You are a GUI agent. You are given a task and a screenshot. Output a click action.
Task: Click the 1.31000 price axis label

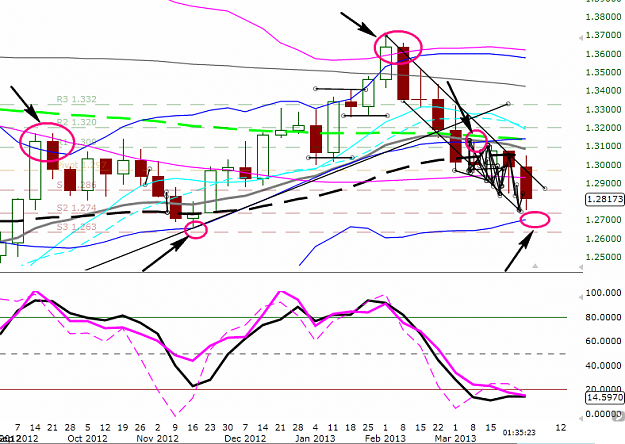point(603,146)
